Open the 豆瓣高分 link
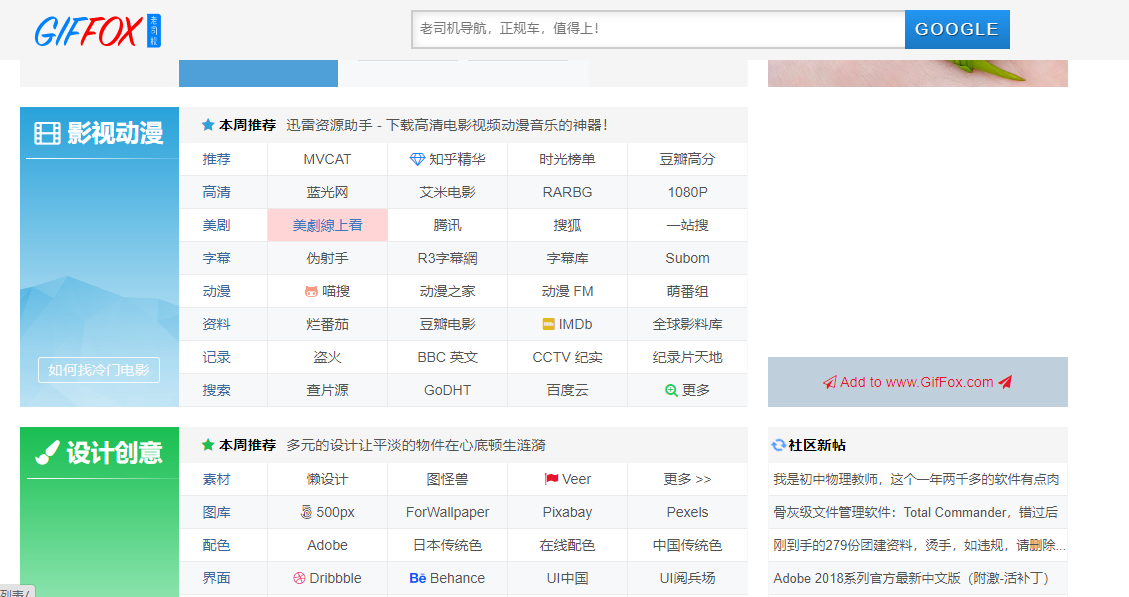Viewport: 1129px width, 597px height. [x=688, y=159]
